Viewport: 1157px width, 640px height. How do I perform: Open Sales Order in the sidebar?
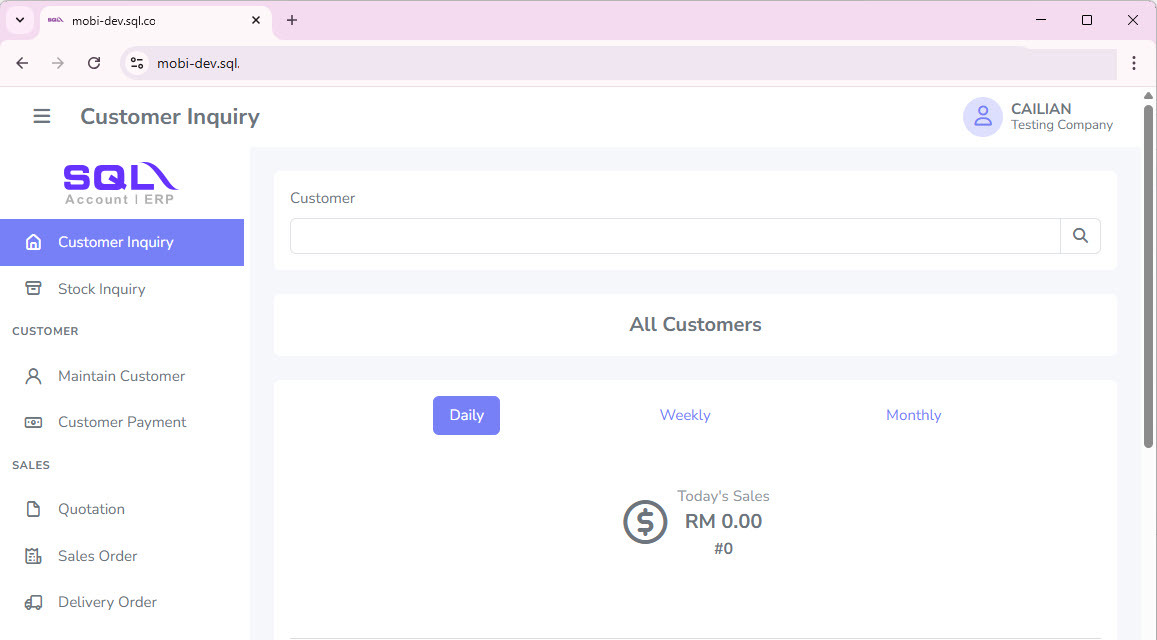tap(122, 556)
